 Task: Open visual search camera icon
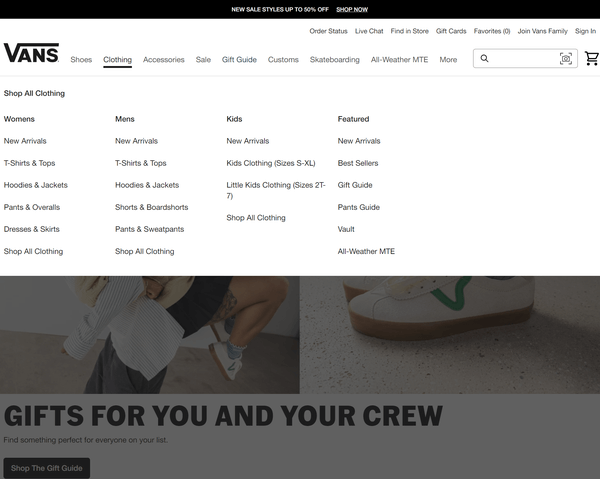(x=566, y=59)
